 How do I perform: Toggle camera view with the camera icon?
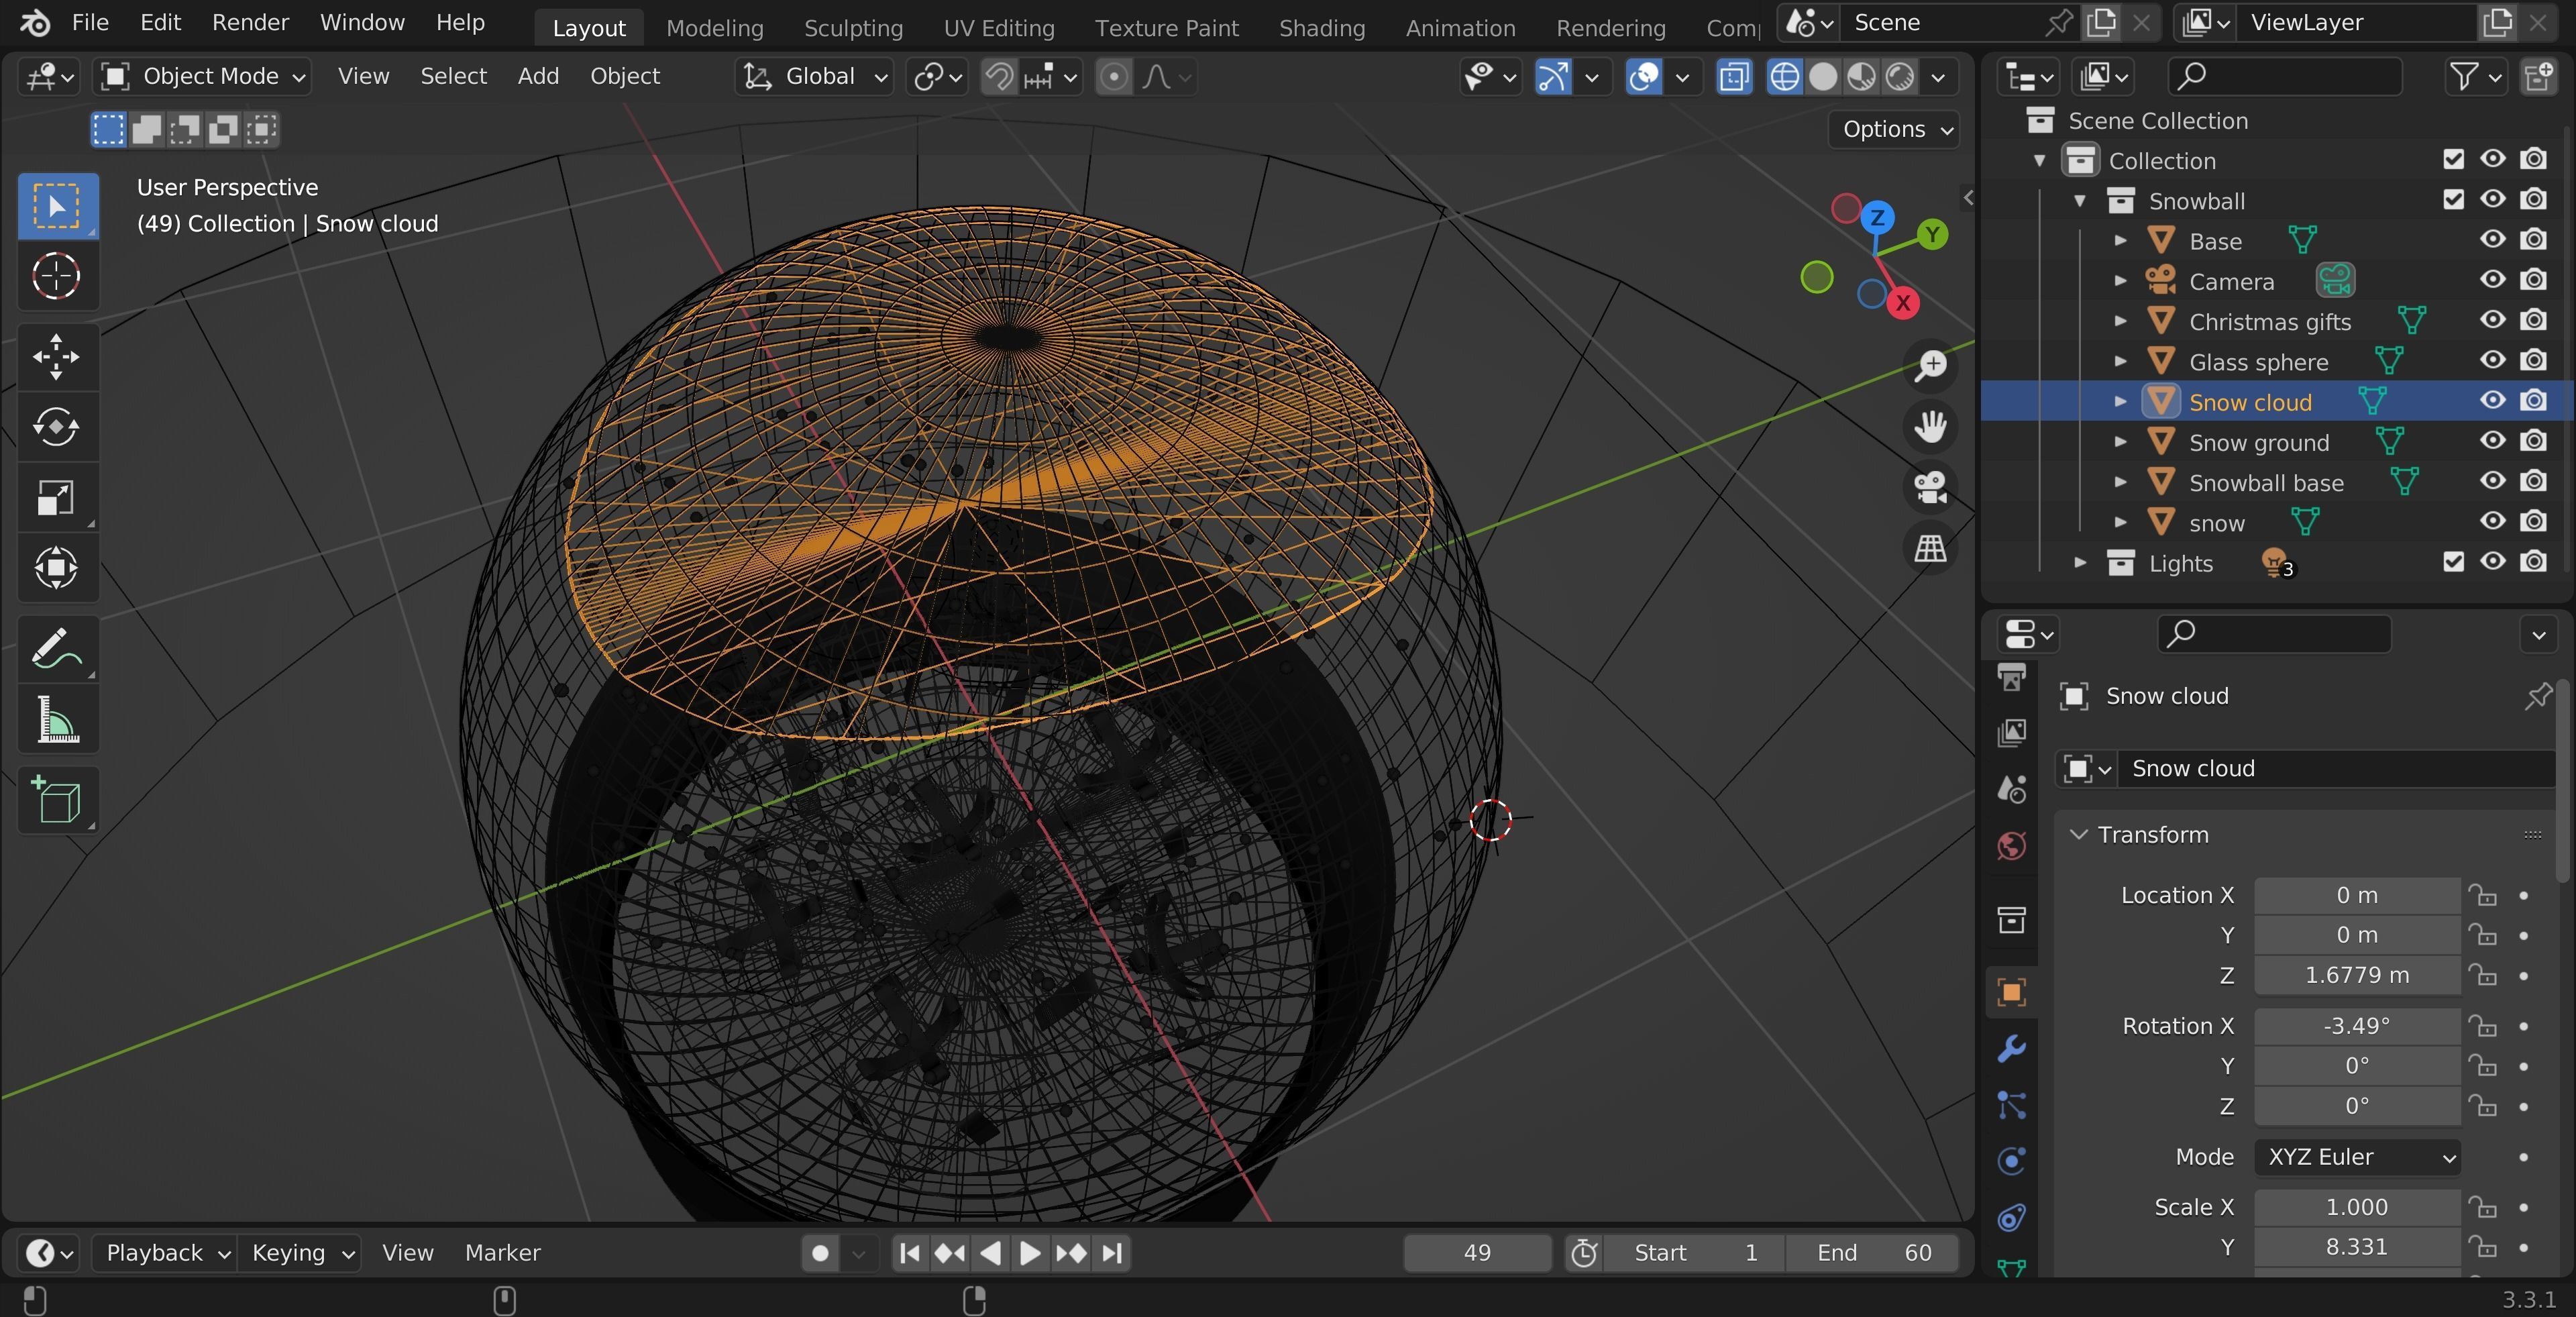click(1930, 488)
